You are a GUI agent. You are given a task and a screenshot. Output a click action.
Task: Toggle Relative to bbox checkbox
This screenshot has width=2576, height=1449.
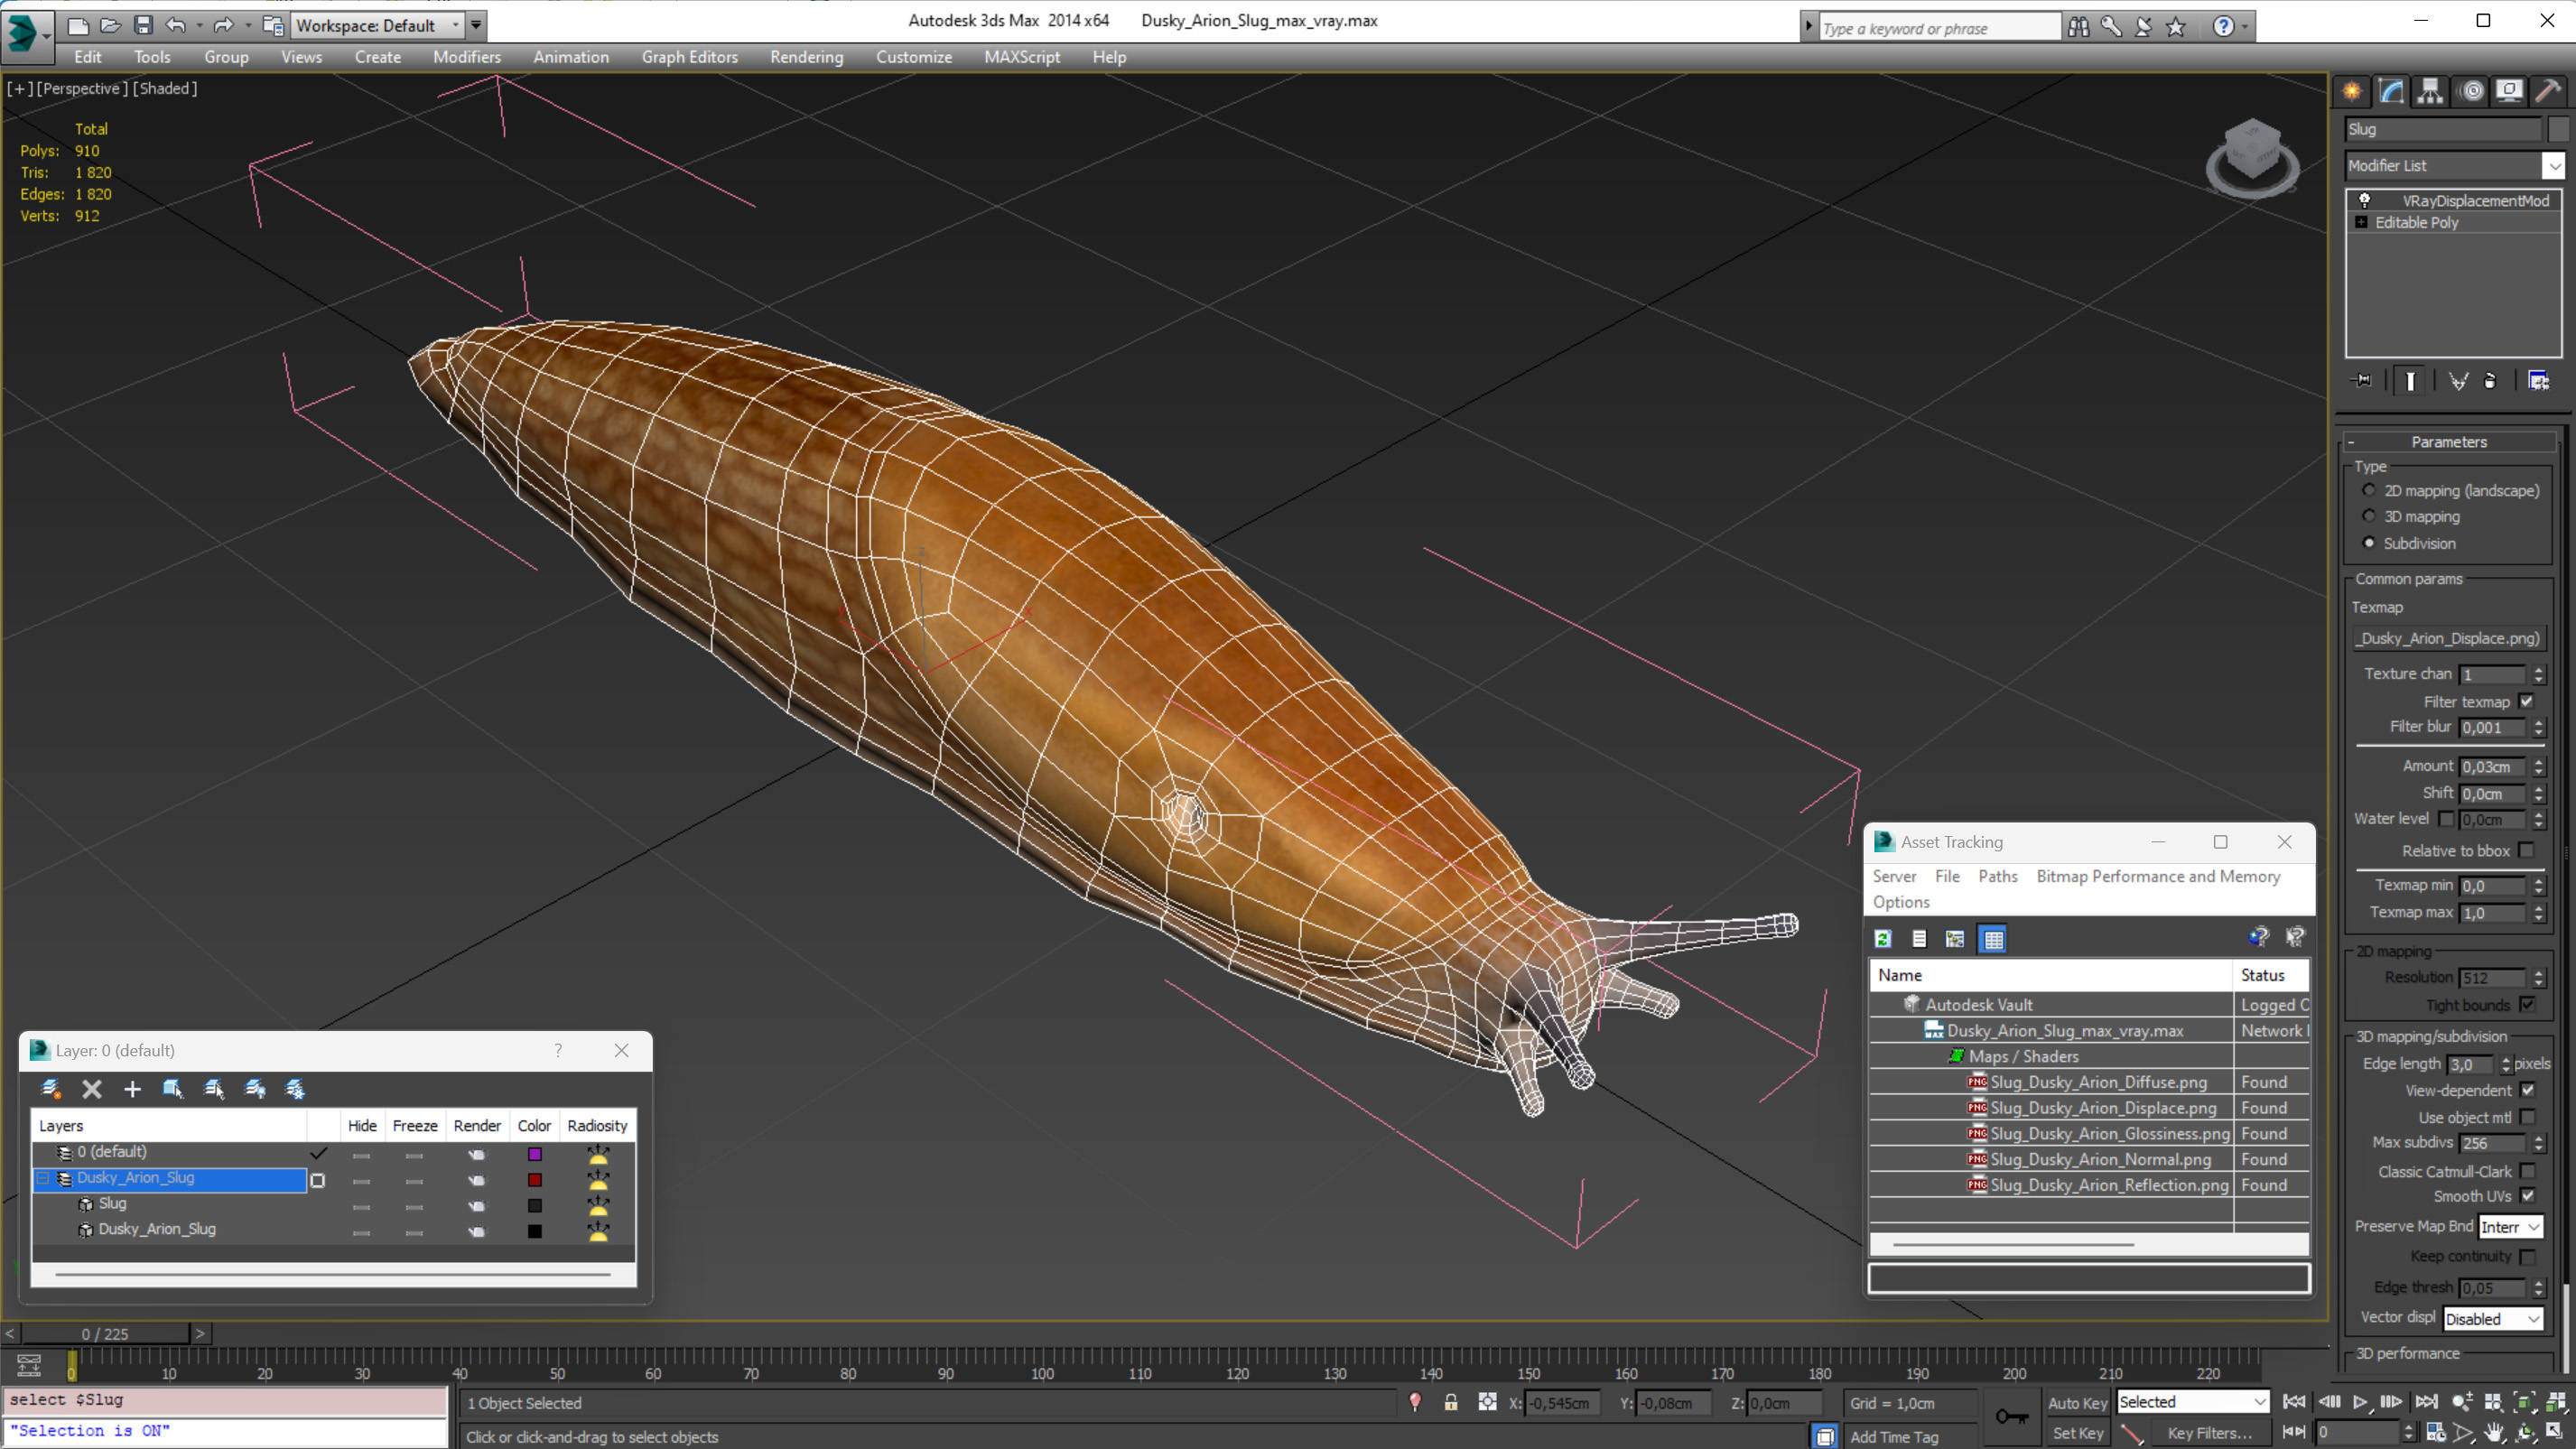[2527, 851]
